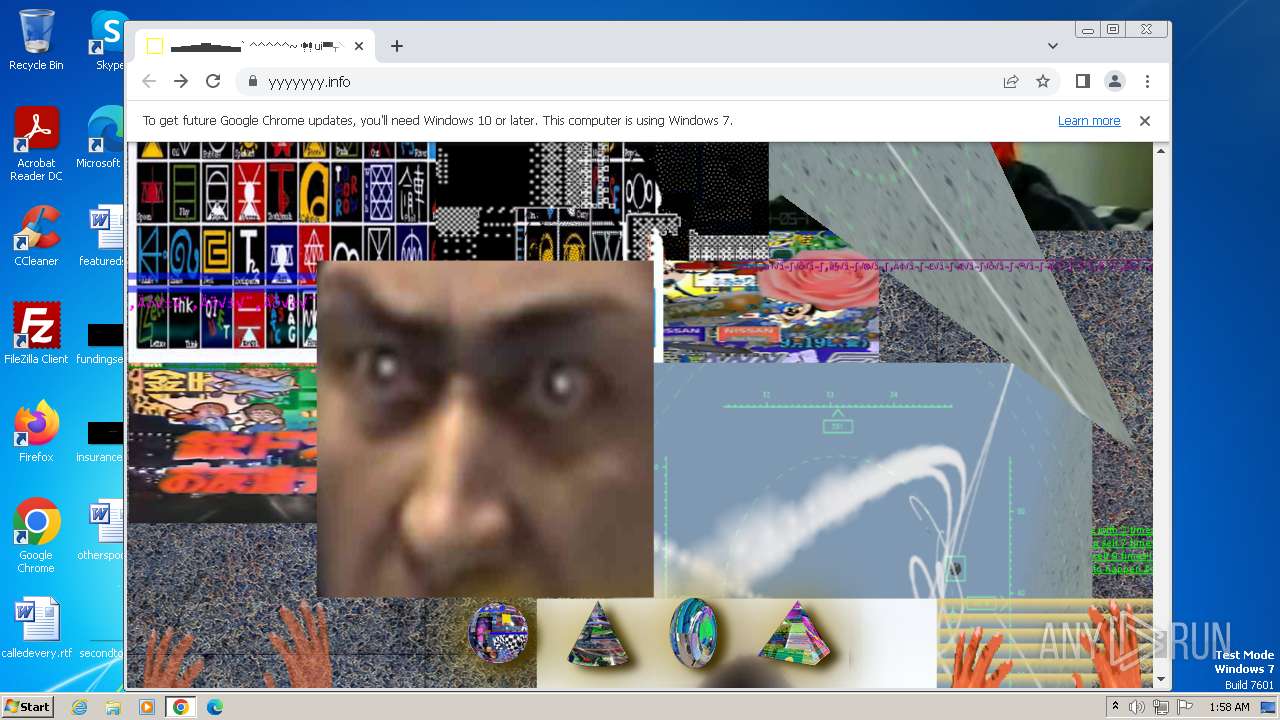Open the Recycle Bin desktop icon
The width and height of the screenshot is (1280, 720).
[36, 40]
